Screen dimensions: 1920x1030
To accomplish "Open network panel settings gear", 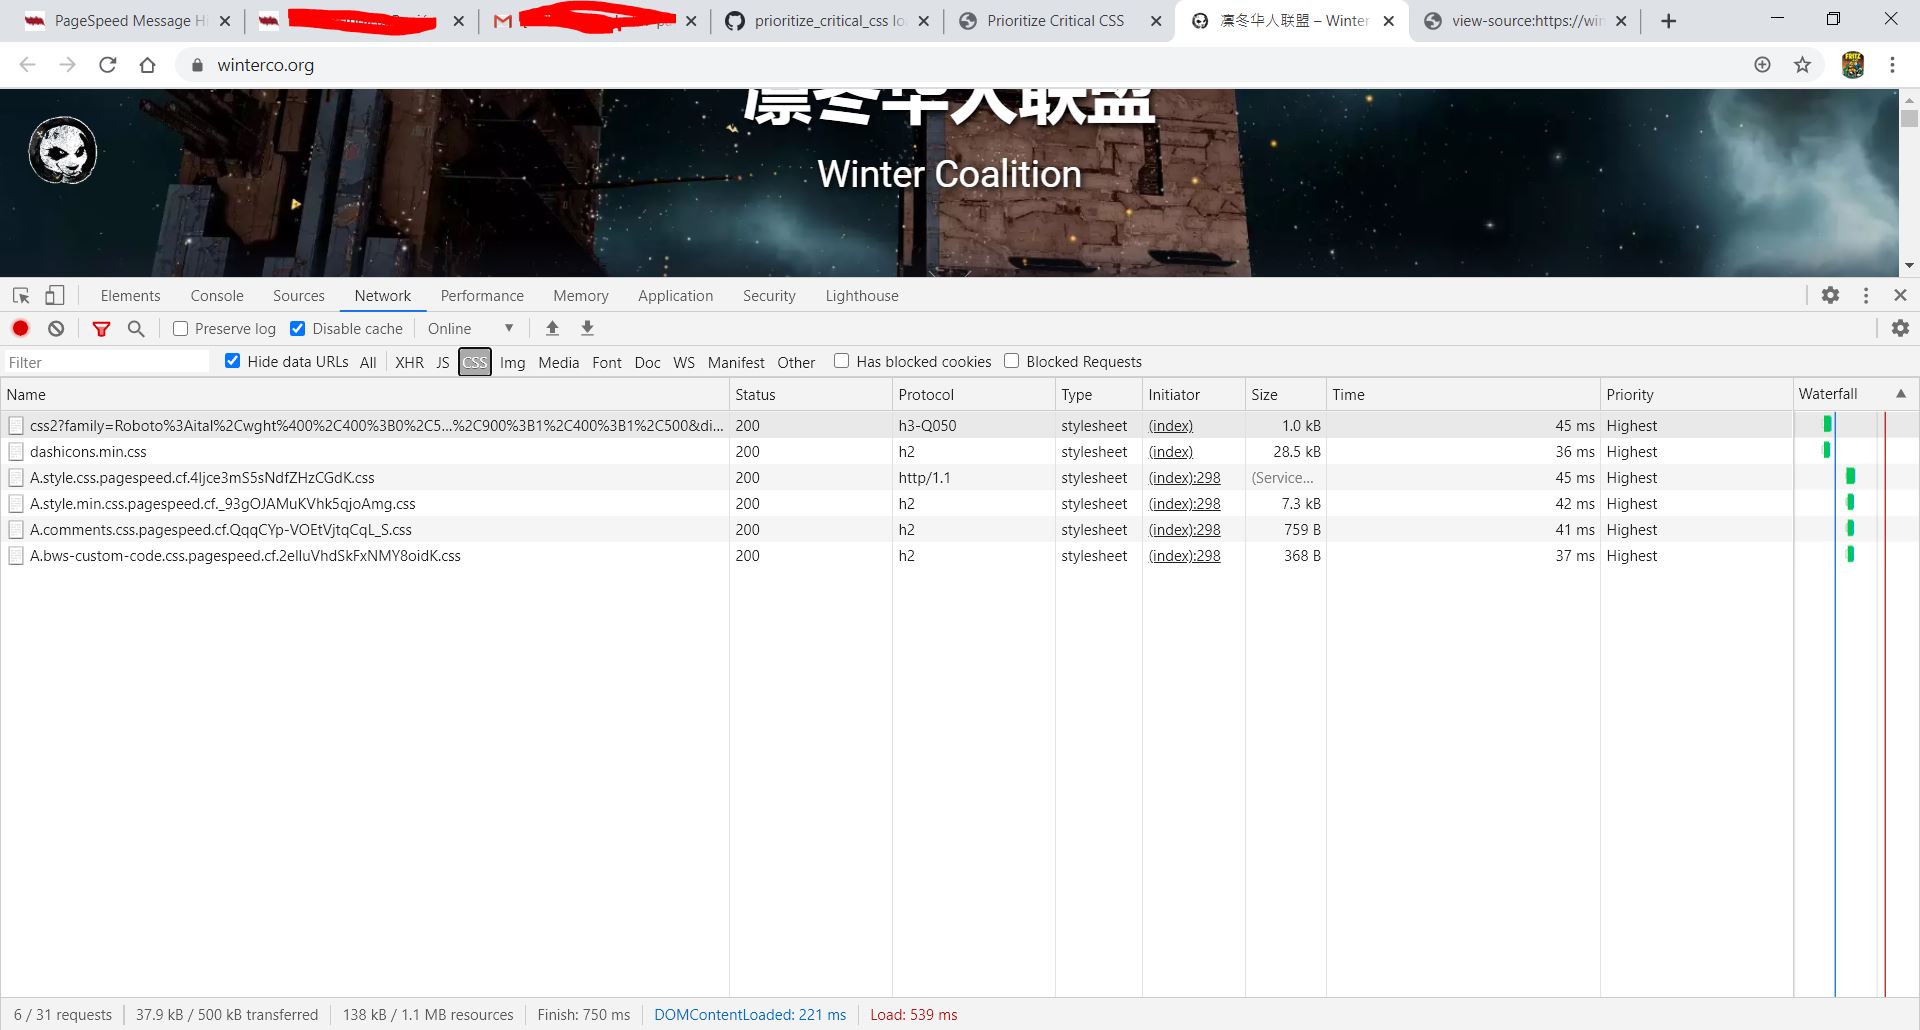I will (x=1900, y=328).
